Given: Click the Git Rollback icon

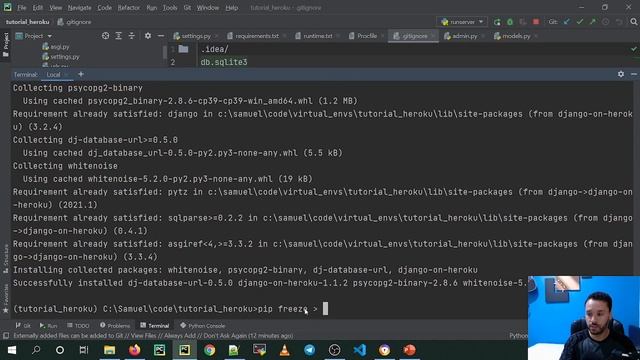Looking at the screenshot, I should 619,22.
